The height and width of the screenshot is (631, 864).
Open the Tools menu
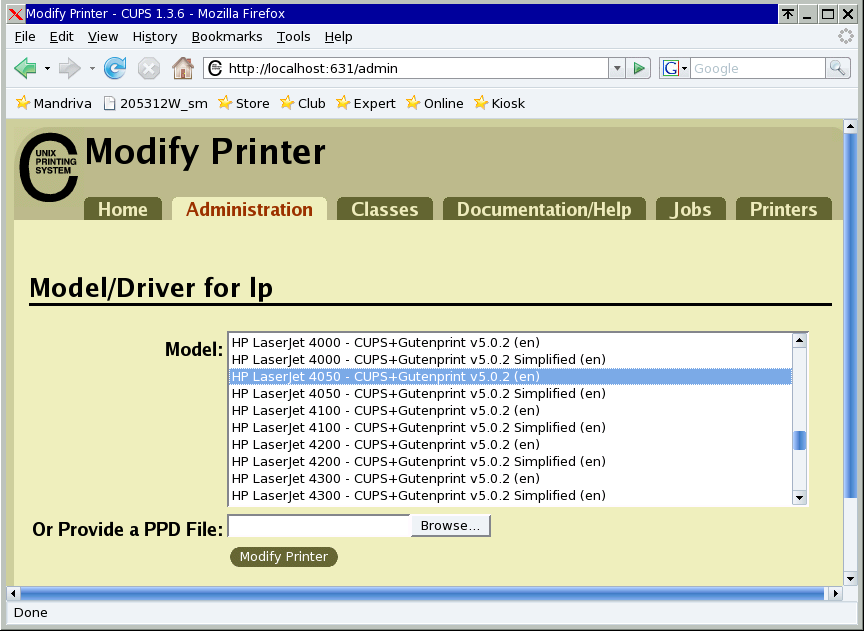pyautogui.click(x=293, y=36)
